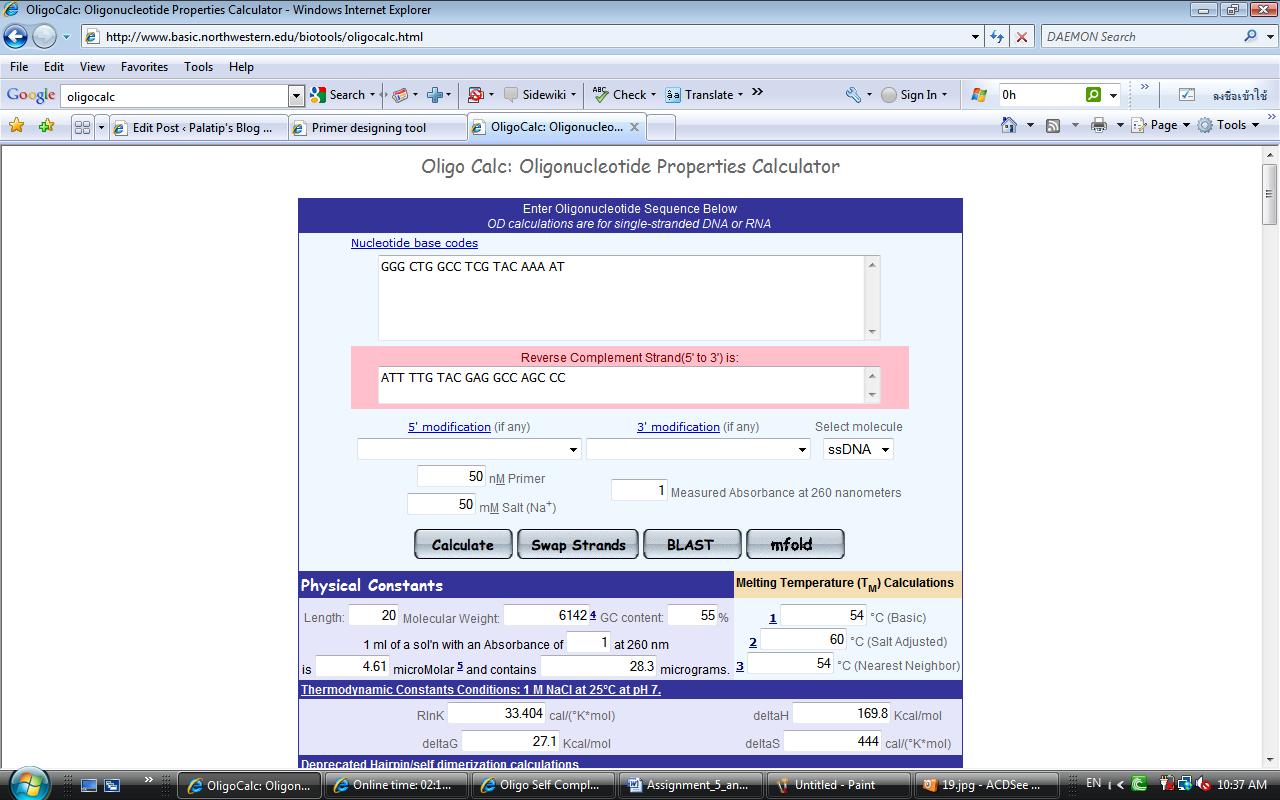The image size is (1280, 800).
Task: Open the Quick Tabs list dropdown arrow
Action: click(101, 127)
